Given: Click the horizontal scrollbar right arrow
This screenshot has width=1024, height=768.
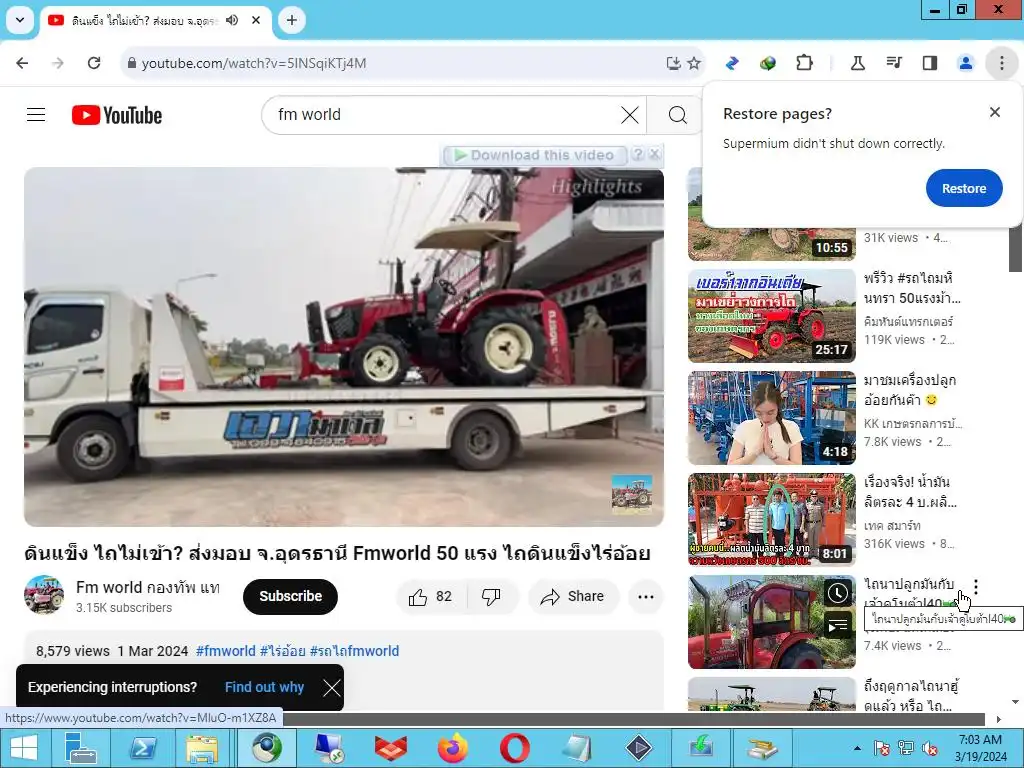Looking at the screenshot, I should [999, 719].
